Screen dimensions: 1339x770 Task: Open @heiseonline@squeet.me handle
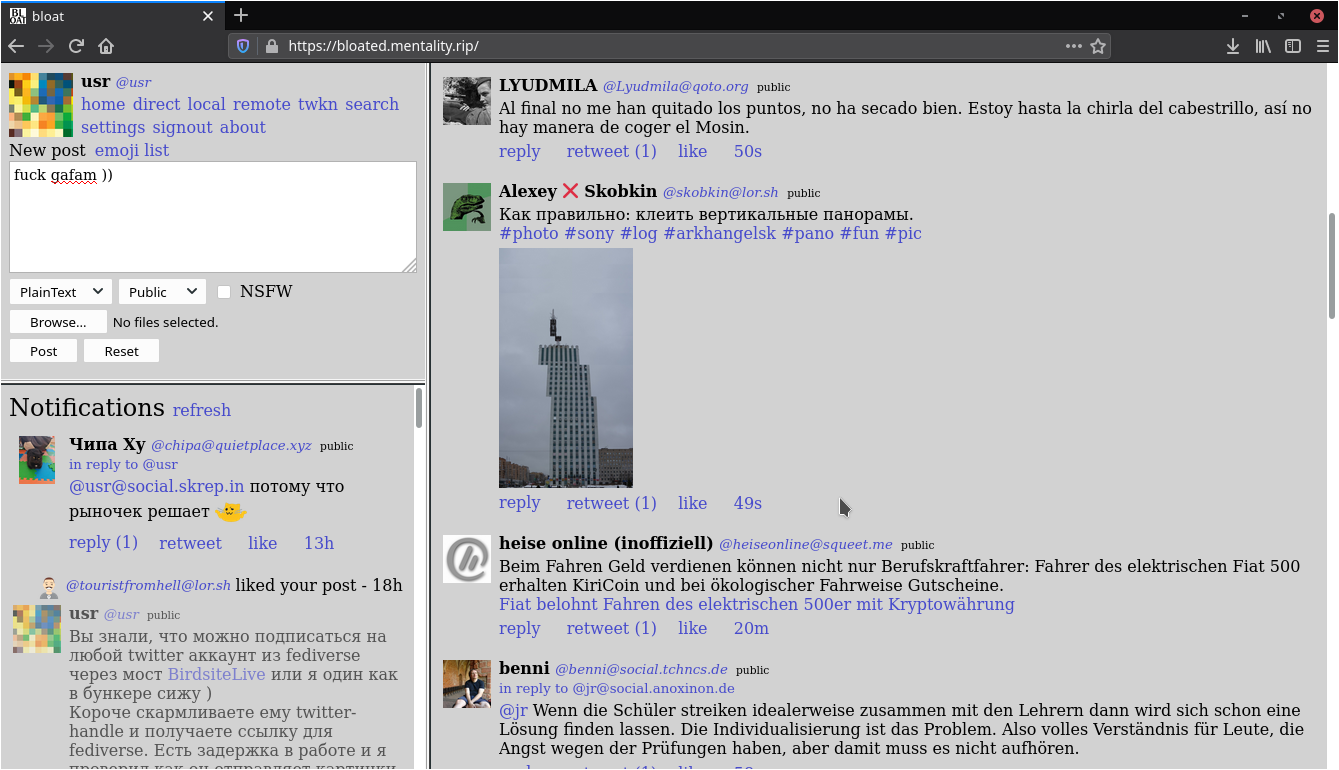pos(806,544)
